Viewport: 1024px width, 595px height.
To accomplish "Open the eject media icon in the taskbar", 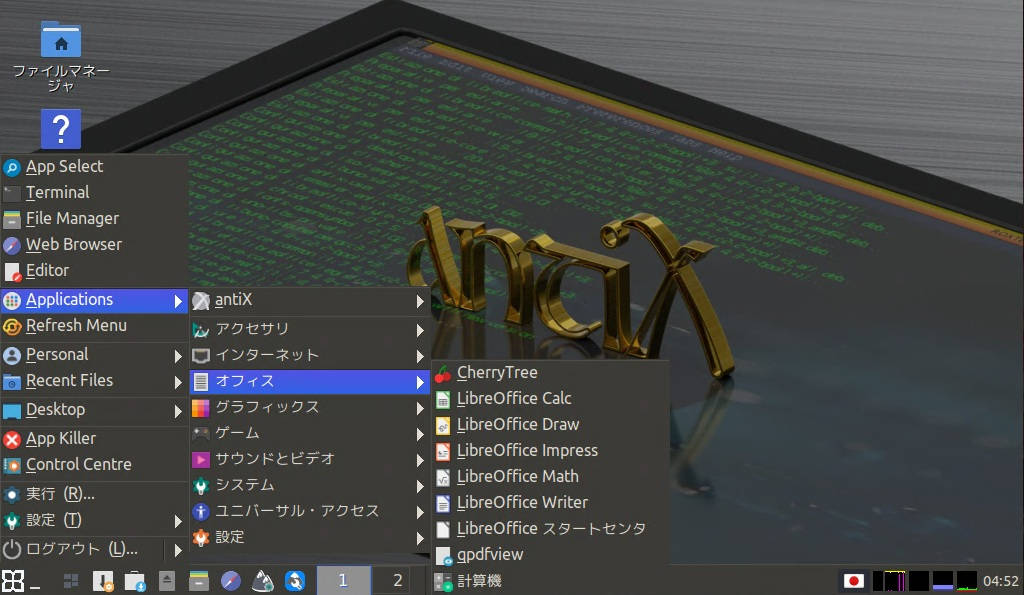I will pos(167,581).
